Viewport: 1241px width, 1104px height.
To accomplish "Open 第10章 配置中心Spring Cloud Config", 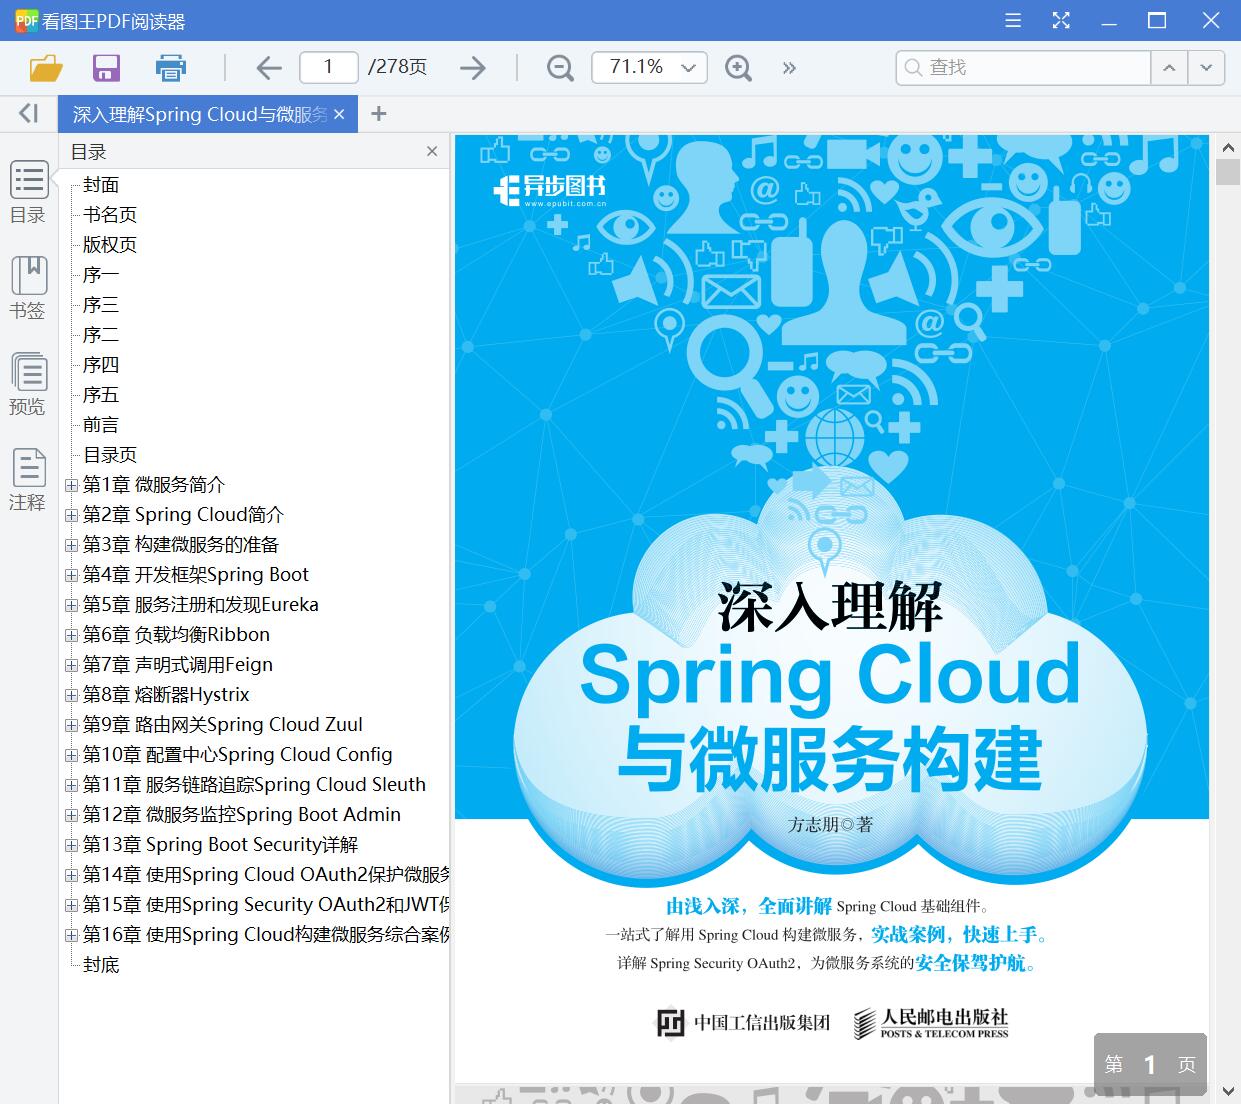I will click(238, 755).
